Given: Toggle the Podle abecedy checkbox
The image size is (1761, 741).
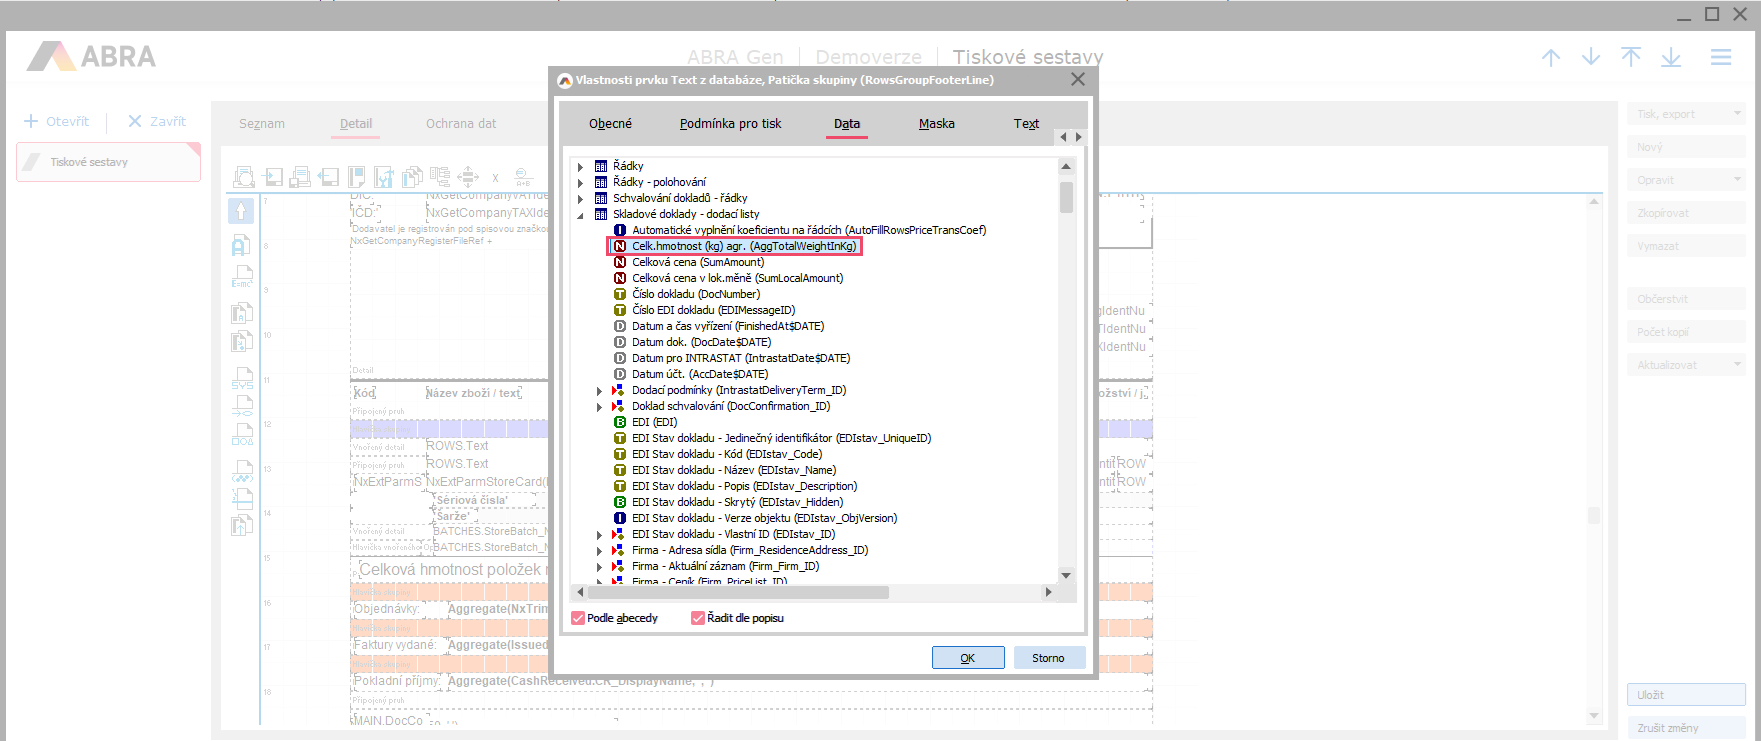Looking at the screenshot, I should tap(578, 618).
